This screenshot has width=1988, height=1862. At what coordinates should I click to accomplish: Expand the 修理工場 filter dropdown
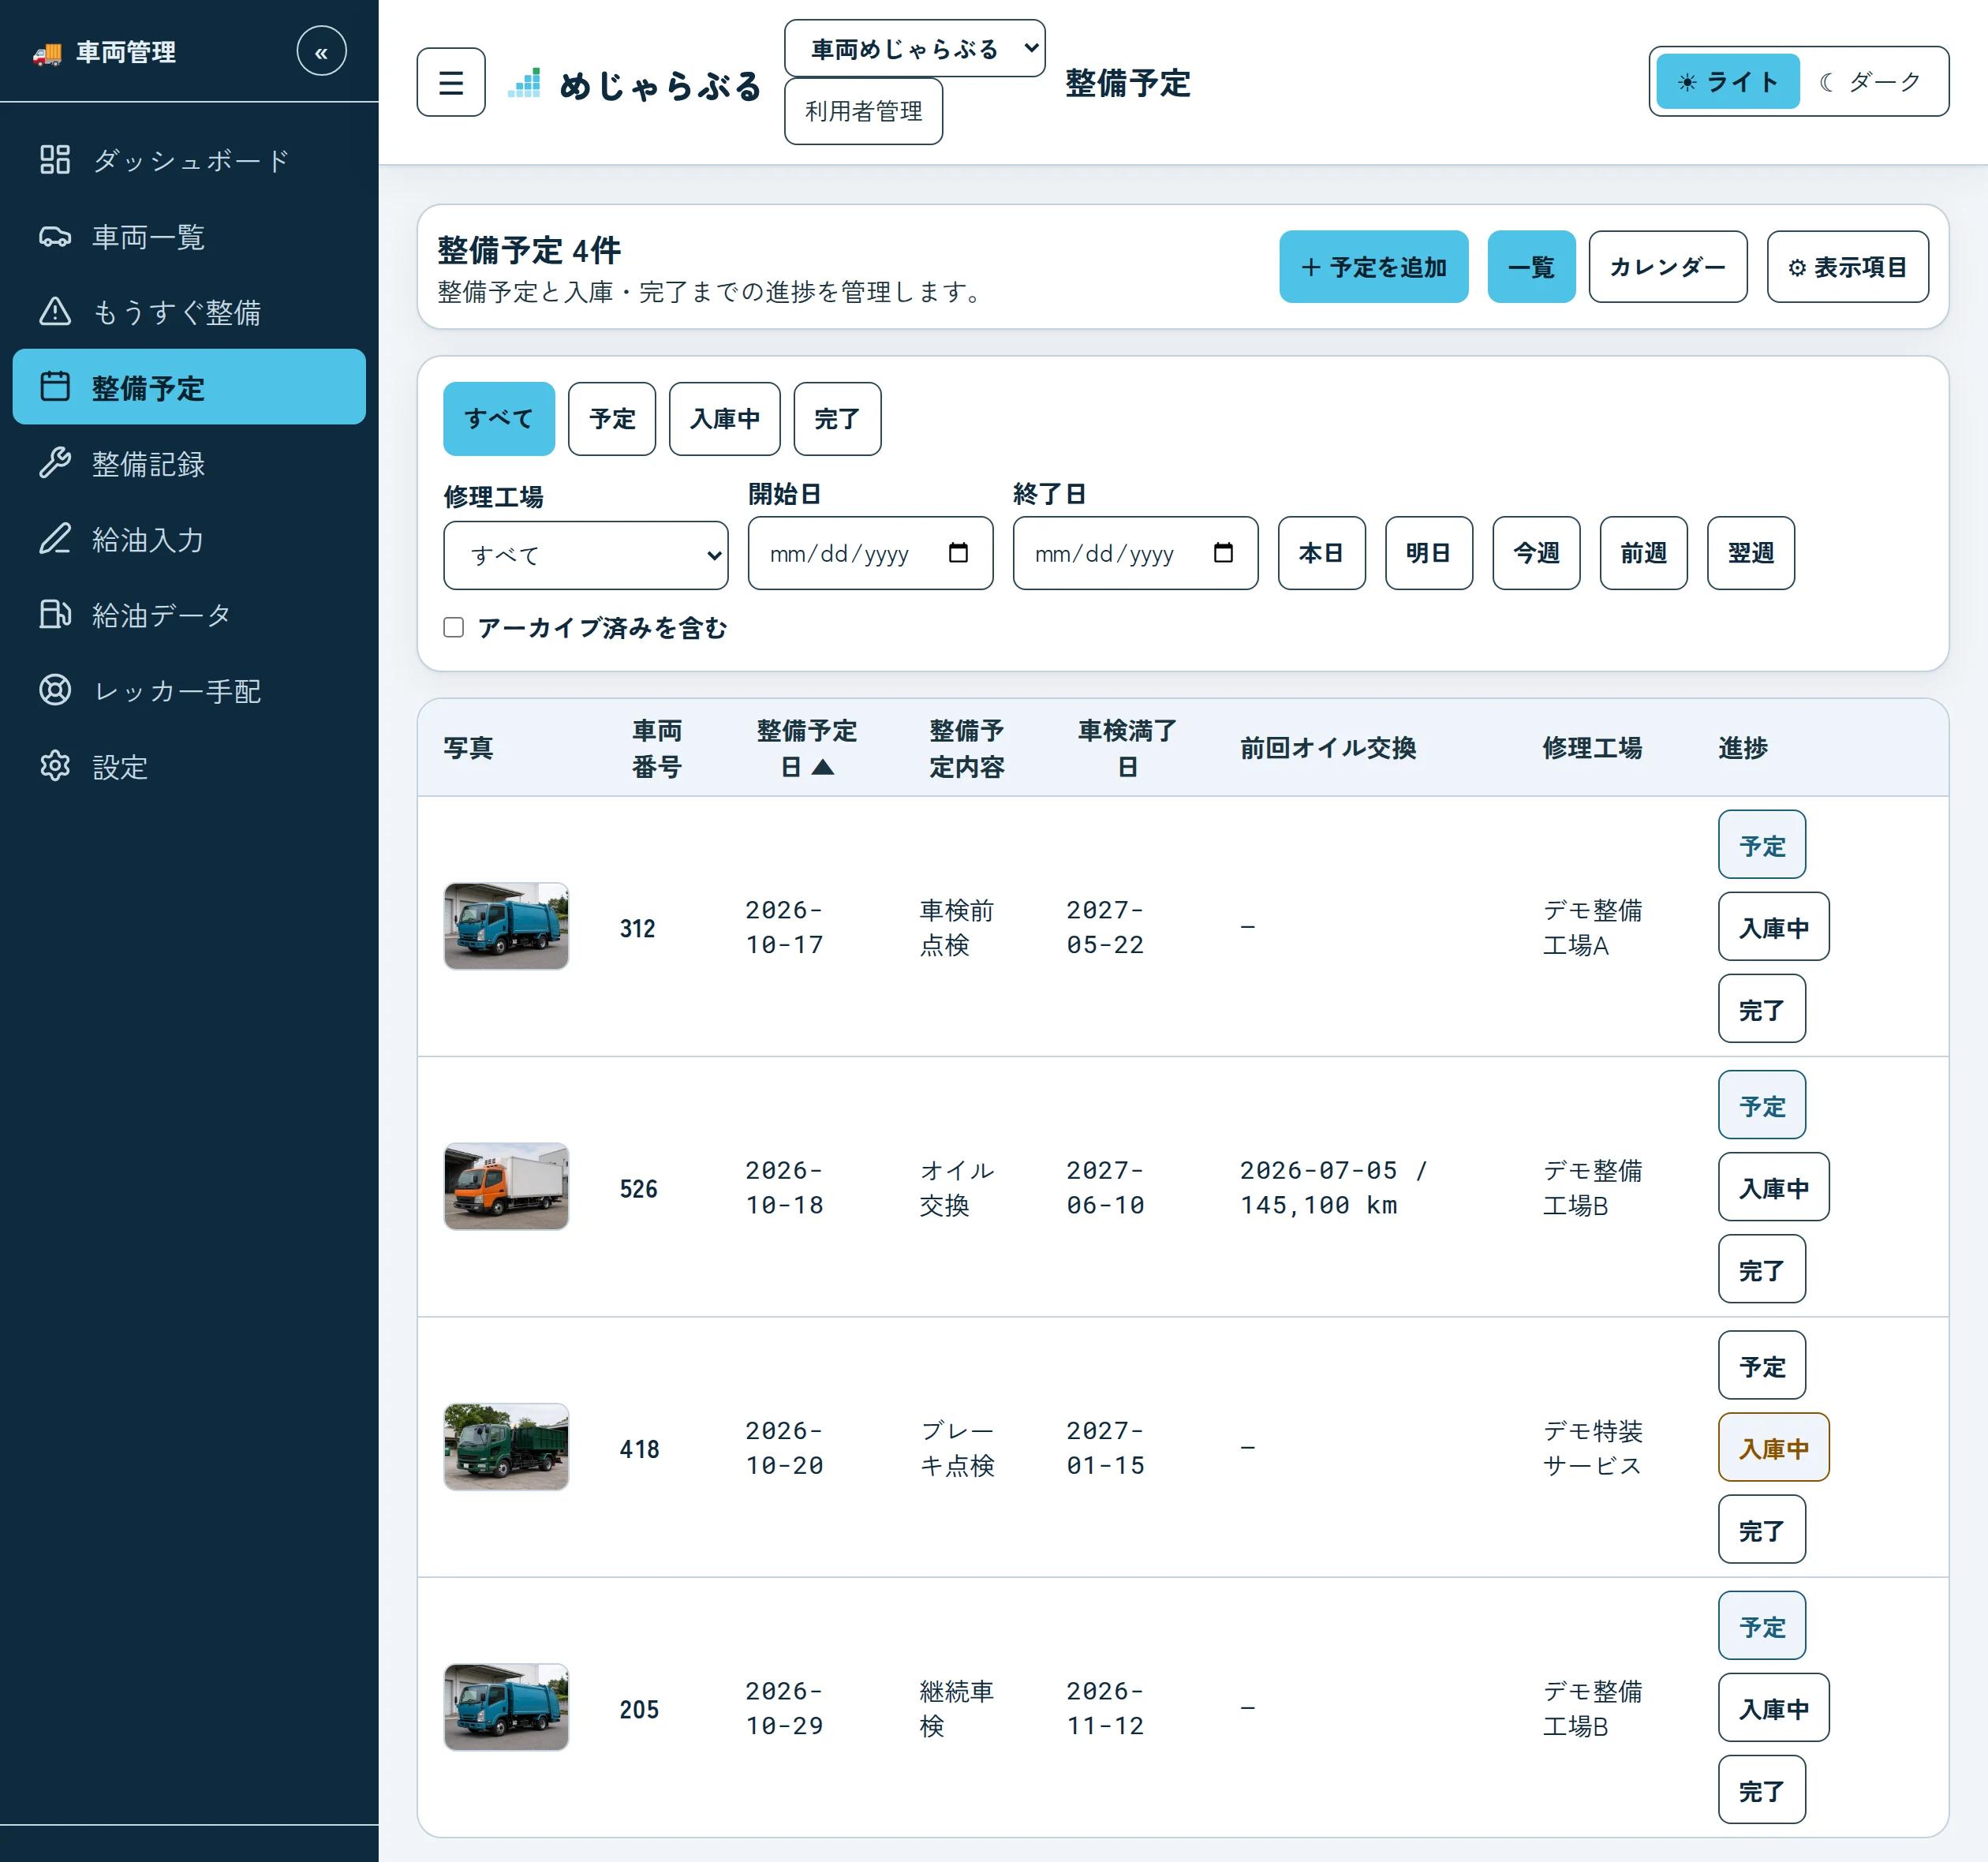[585, 555]
